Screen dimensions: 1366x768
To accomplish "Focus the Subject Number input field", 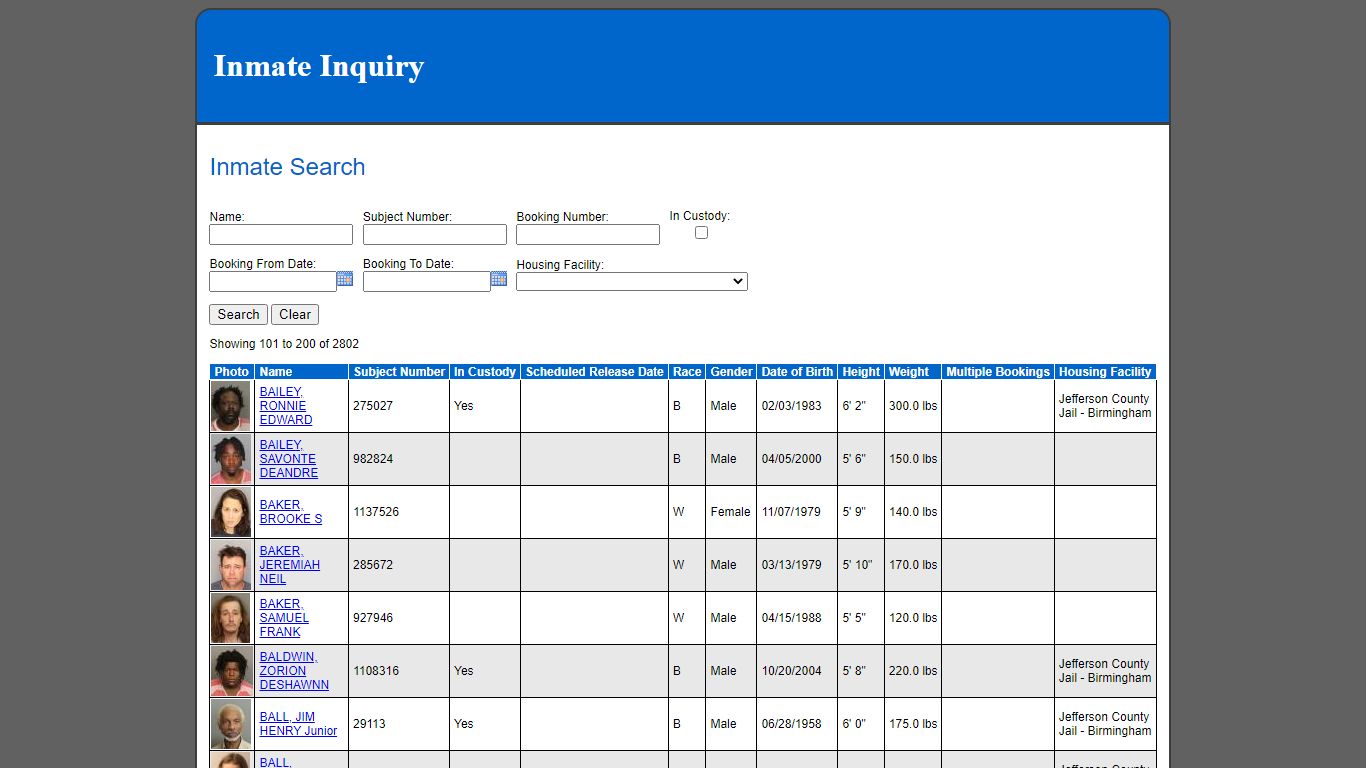I will [435, 235].
